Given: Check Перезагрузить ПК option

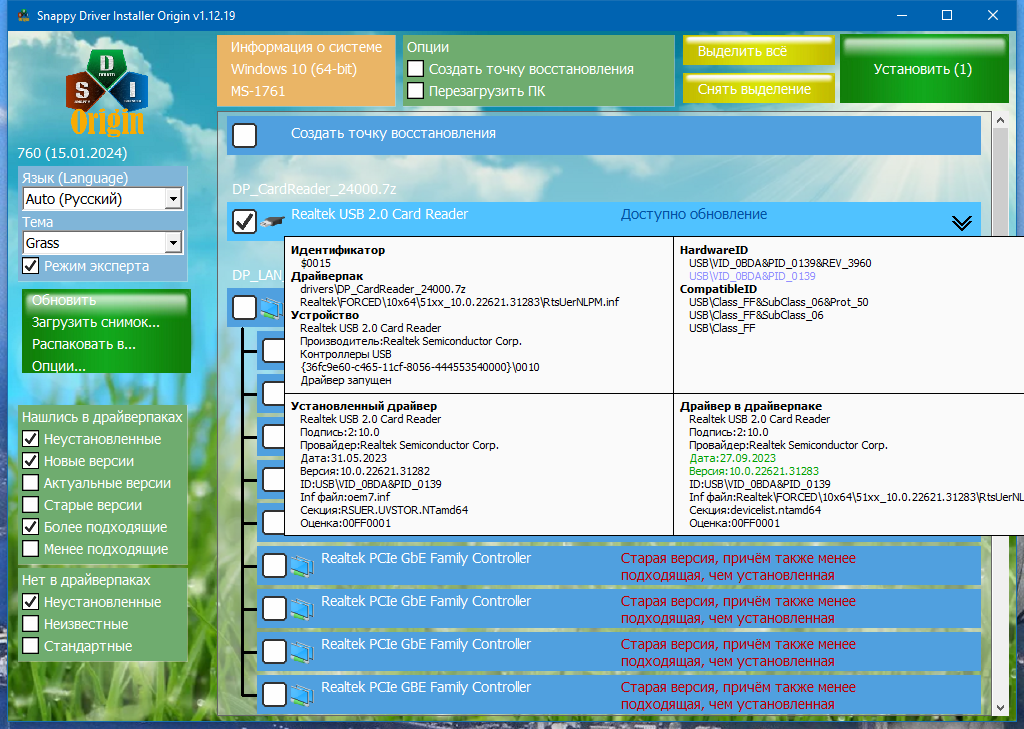Looking at the screenshot, I should [x=415, y=91].
